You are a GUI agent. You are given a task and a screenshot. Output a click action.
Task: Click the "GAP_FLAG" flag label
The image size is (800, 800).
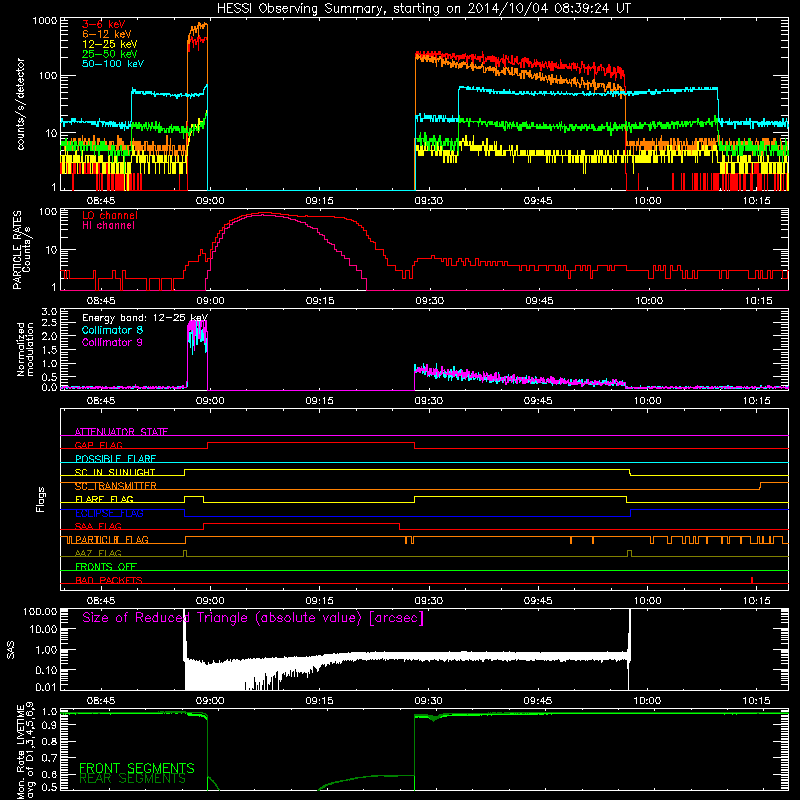[98, 445]
